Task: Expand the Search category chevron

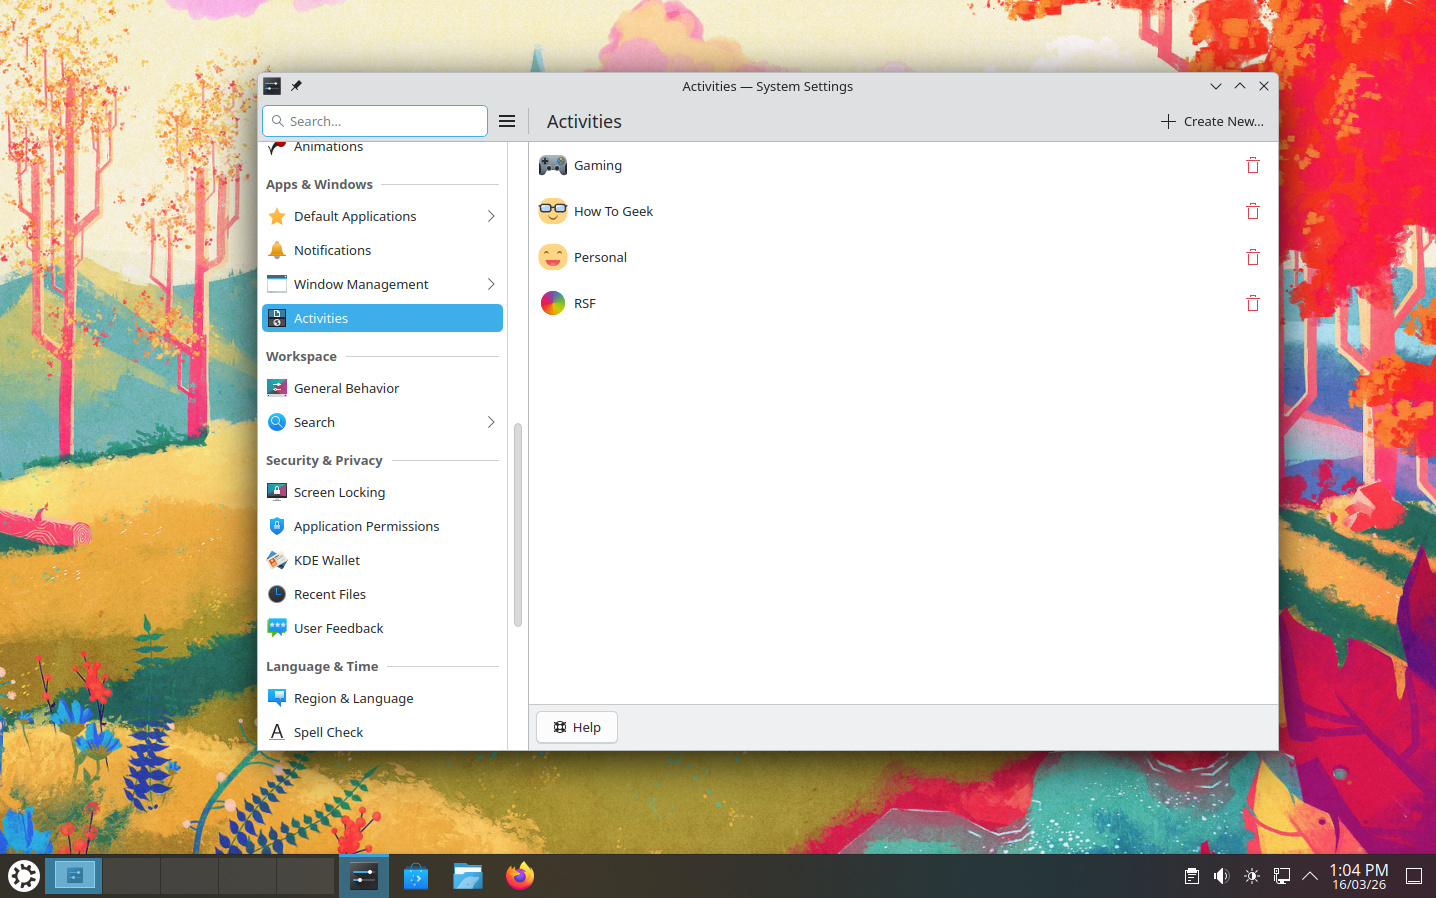Action: (491, 422)
